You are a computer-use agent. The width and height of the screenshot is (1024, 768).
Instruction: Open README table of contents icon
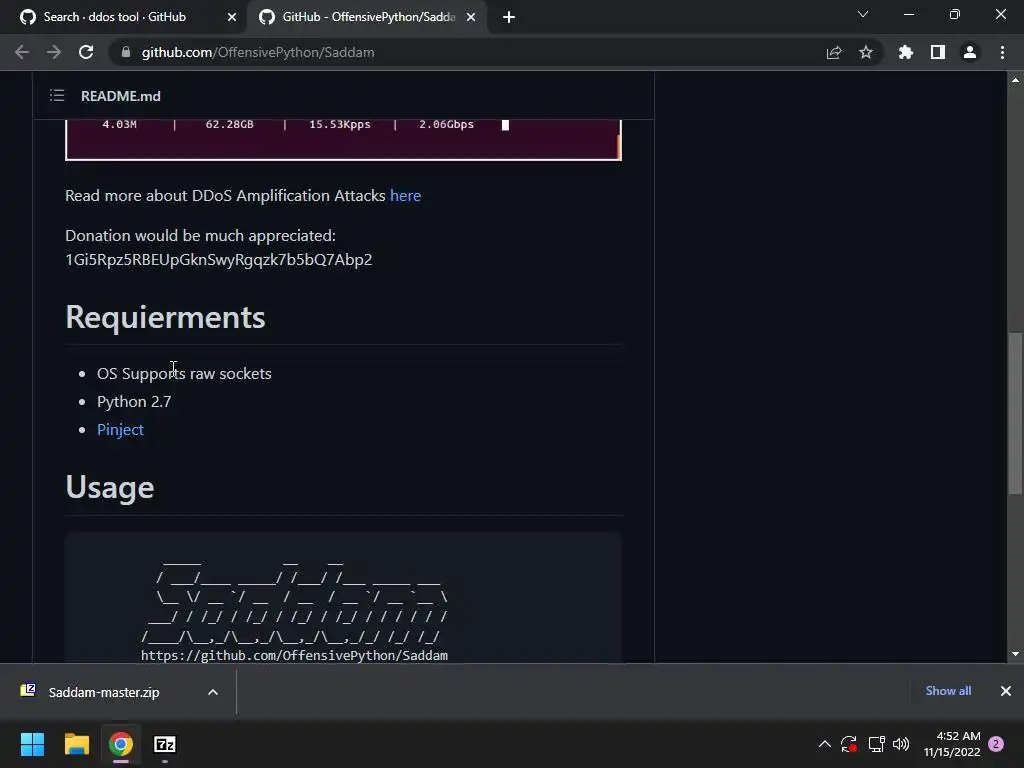57,96
